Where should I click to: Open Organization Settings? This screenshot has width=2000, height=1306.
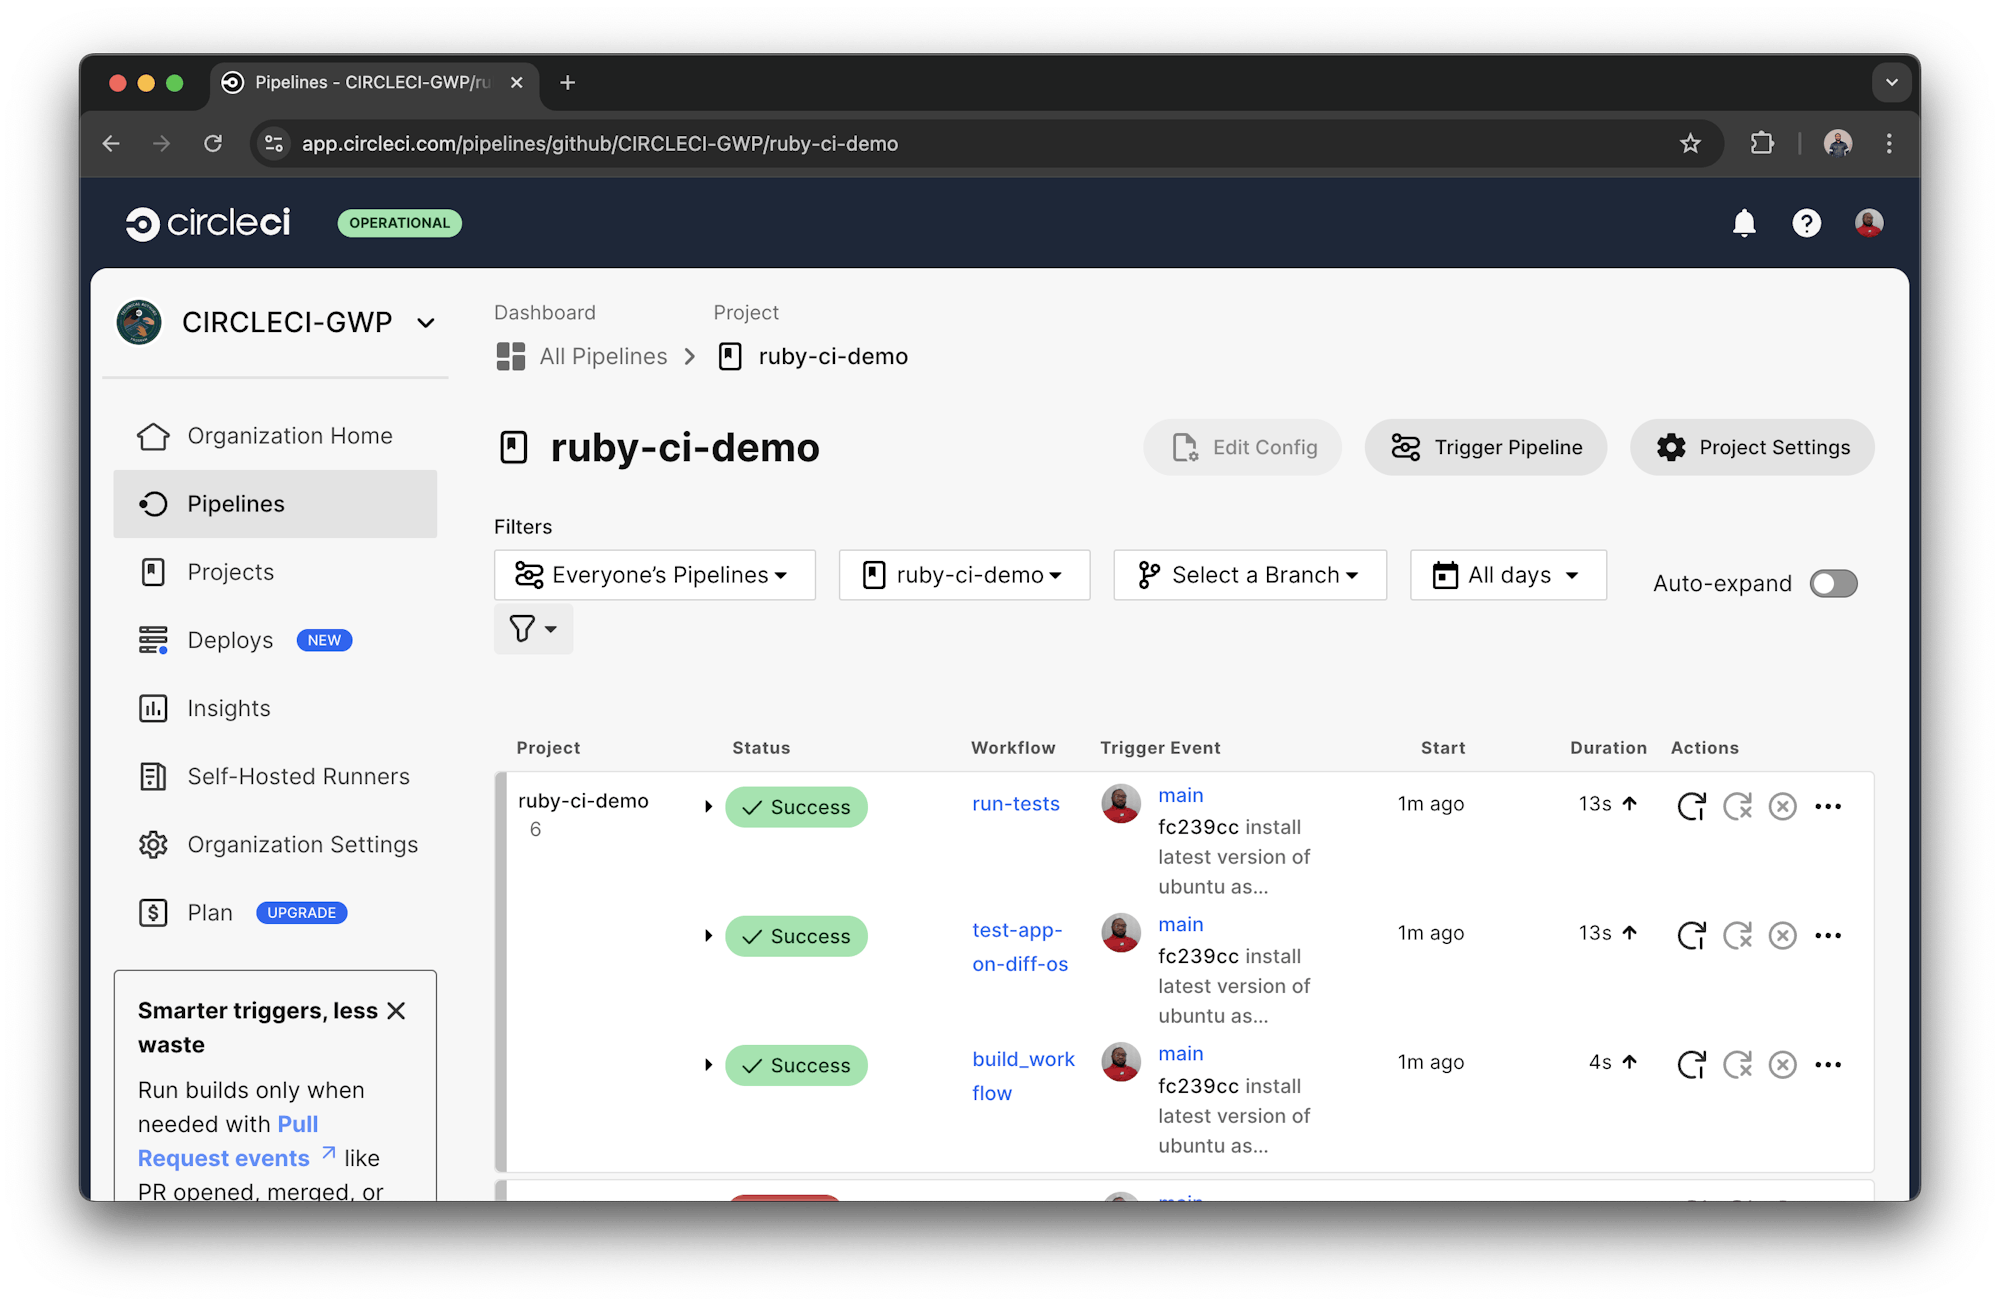coord(302,844)
